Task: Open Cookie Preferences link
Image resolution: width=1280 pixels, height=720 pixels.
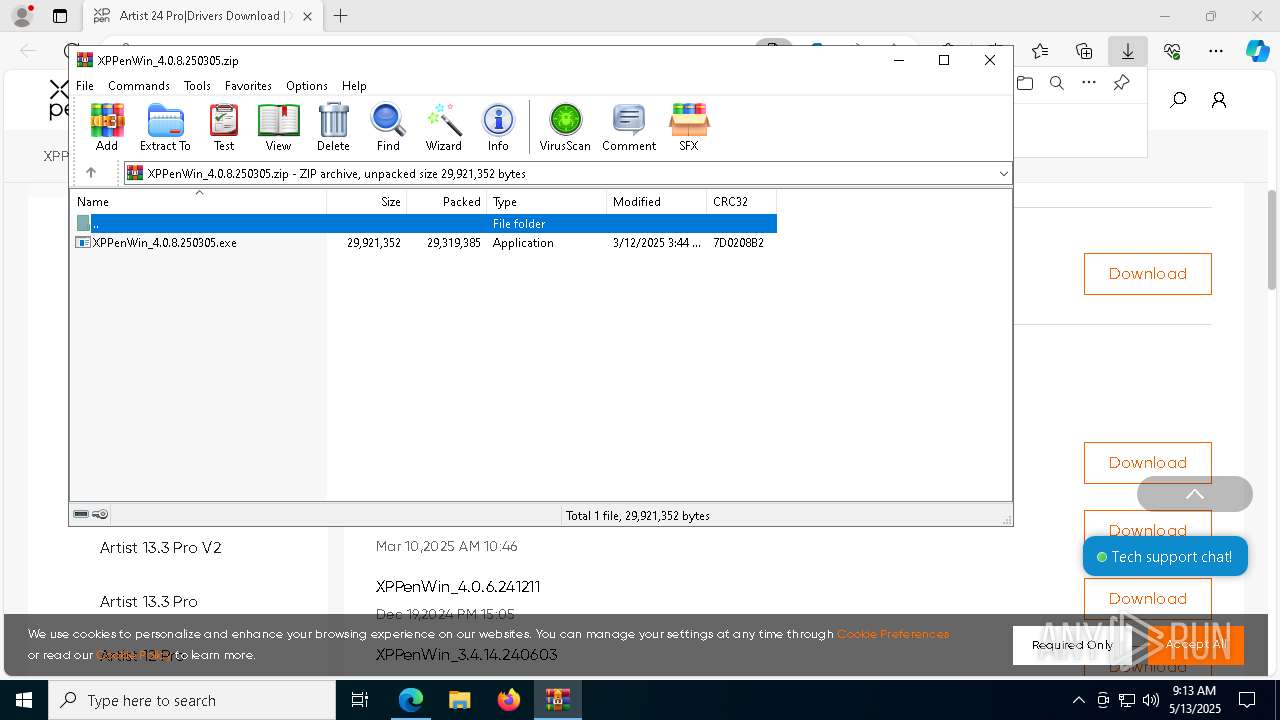Action: coord(892,634)
